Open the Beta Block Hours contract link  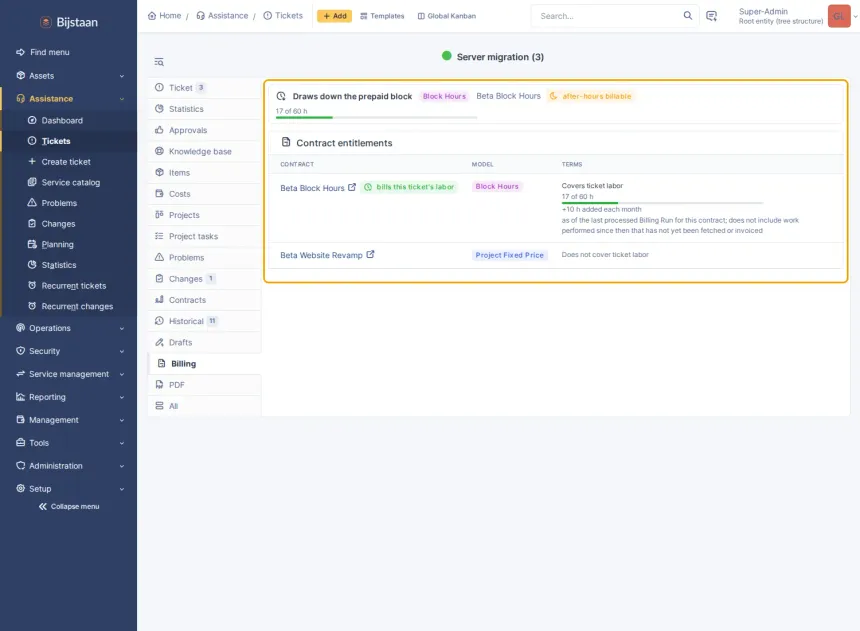click(312, 188)
